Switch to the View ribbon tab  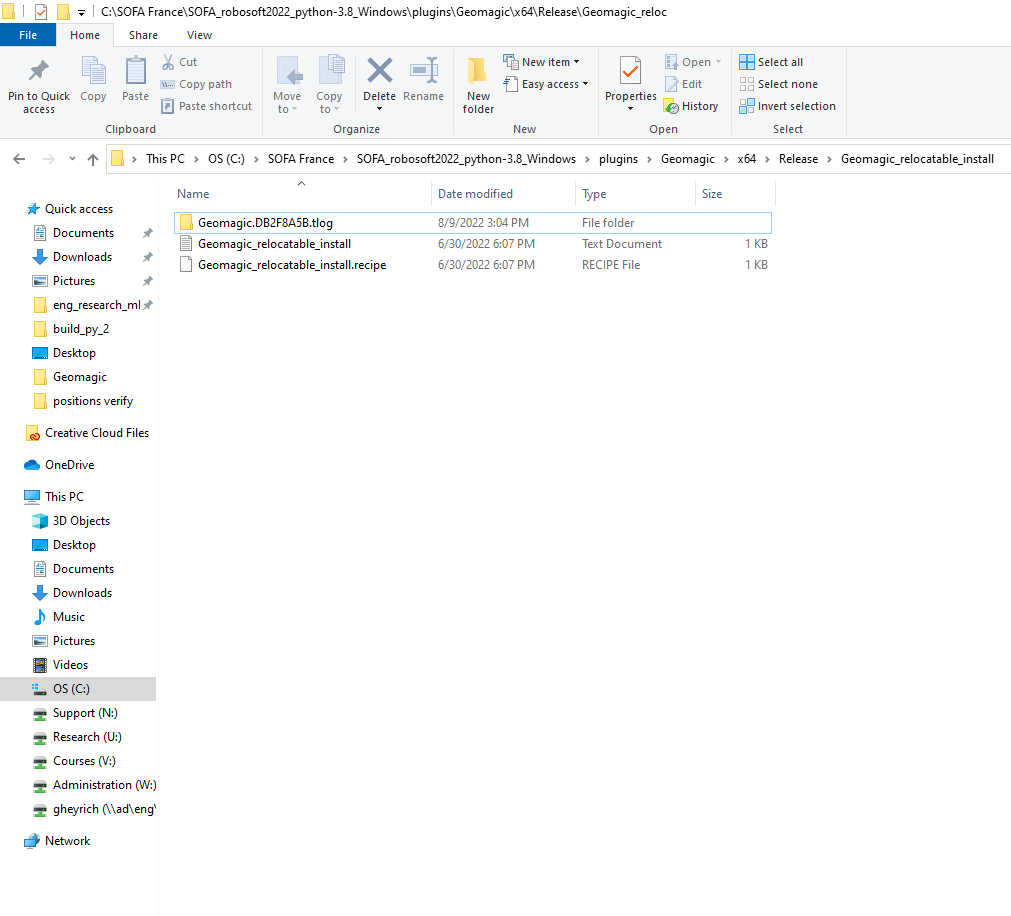[199, 35]
